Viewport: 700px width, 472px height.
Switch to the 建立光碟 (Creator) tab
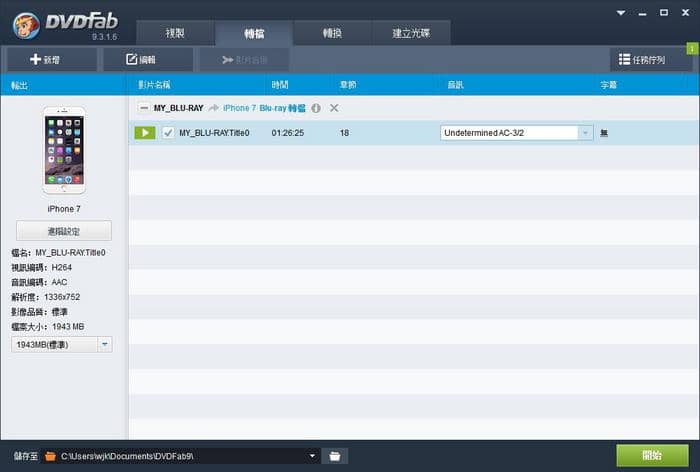coord(411,33)
